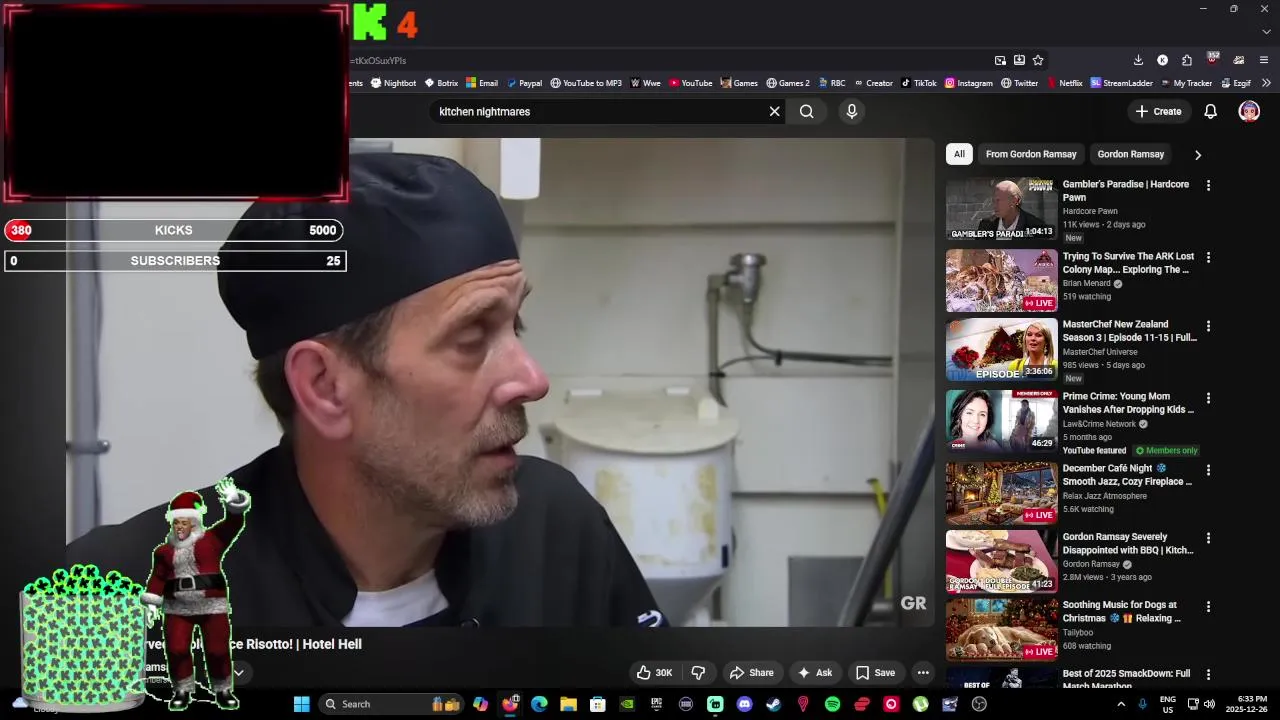Open December Café Night live thumbnail
The height and width of the screenshot is (720, 1280).
[x=1001, y=493]
